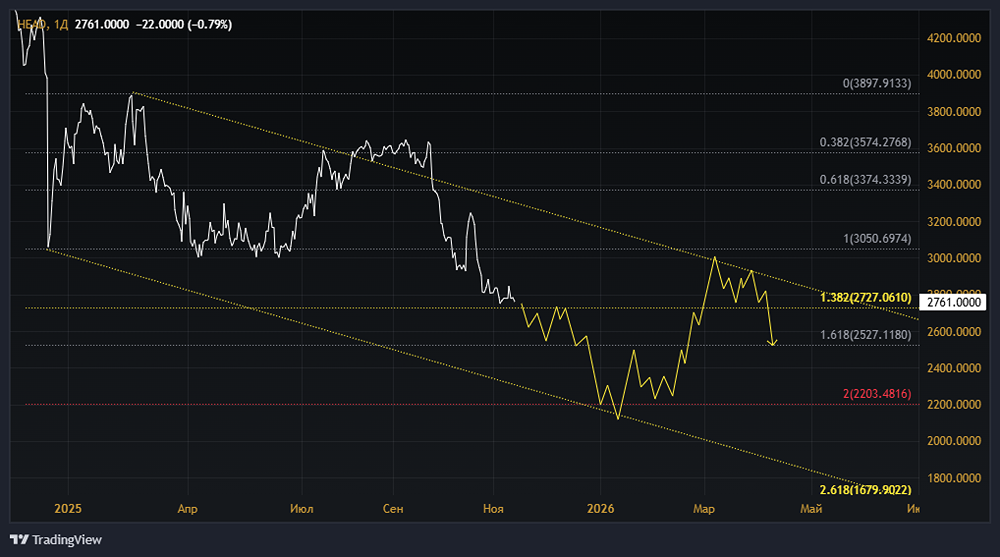Click the Июл label on time axis

302,509
